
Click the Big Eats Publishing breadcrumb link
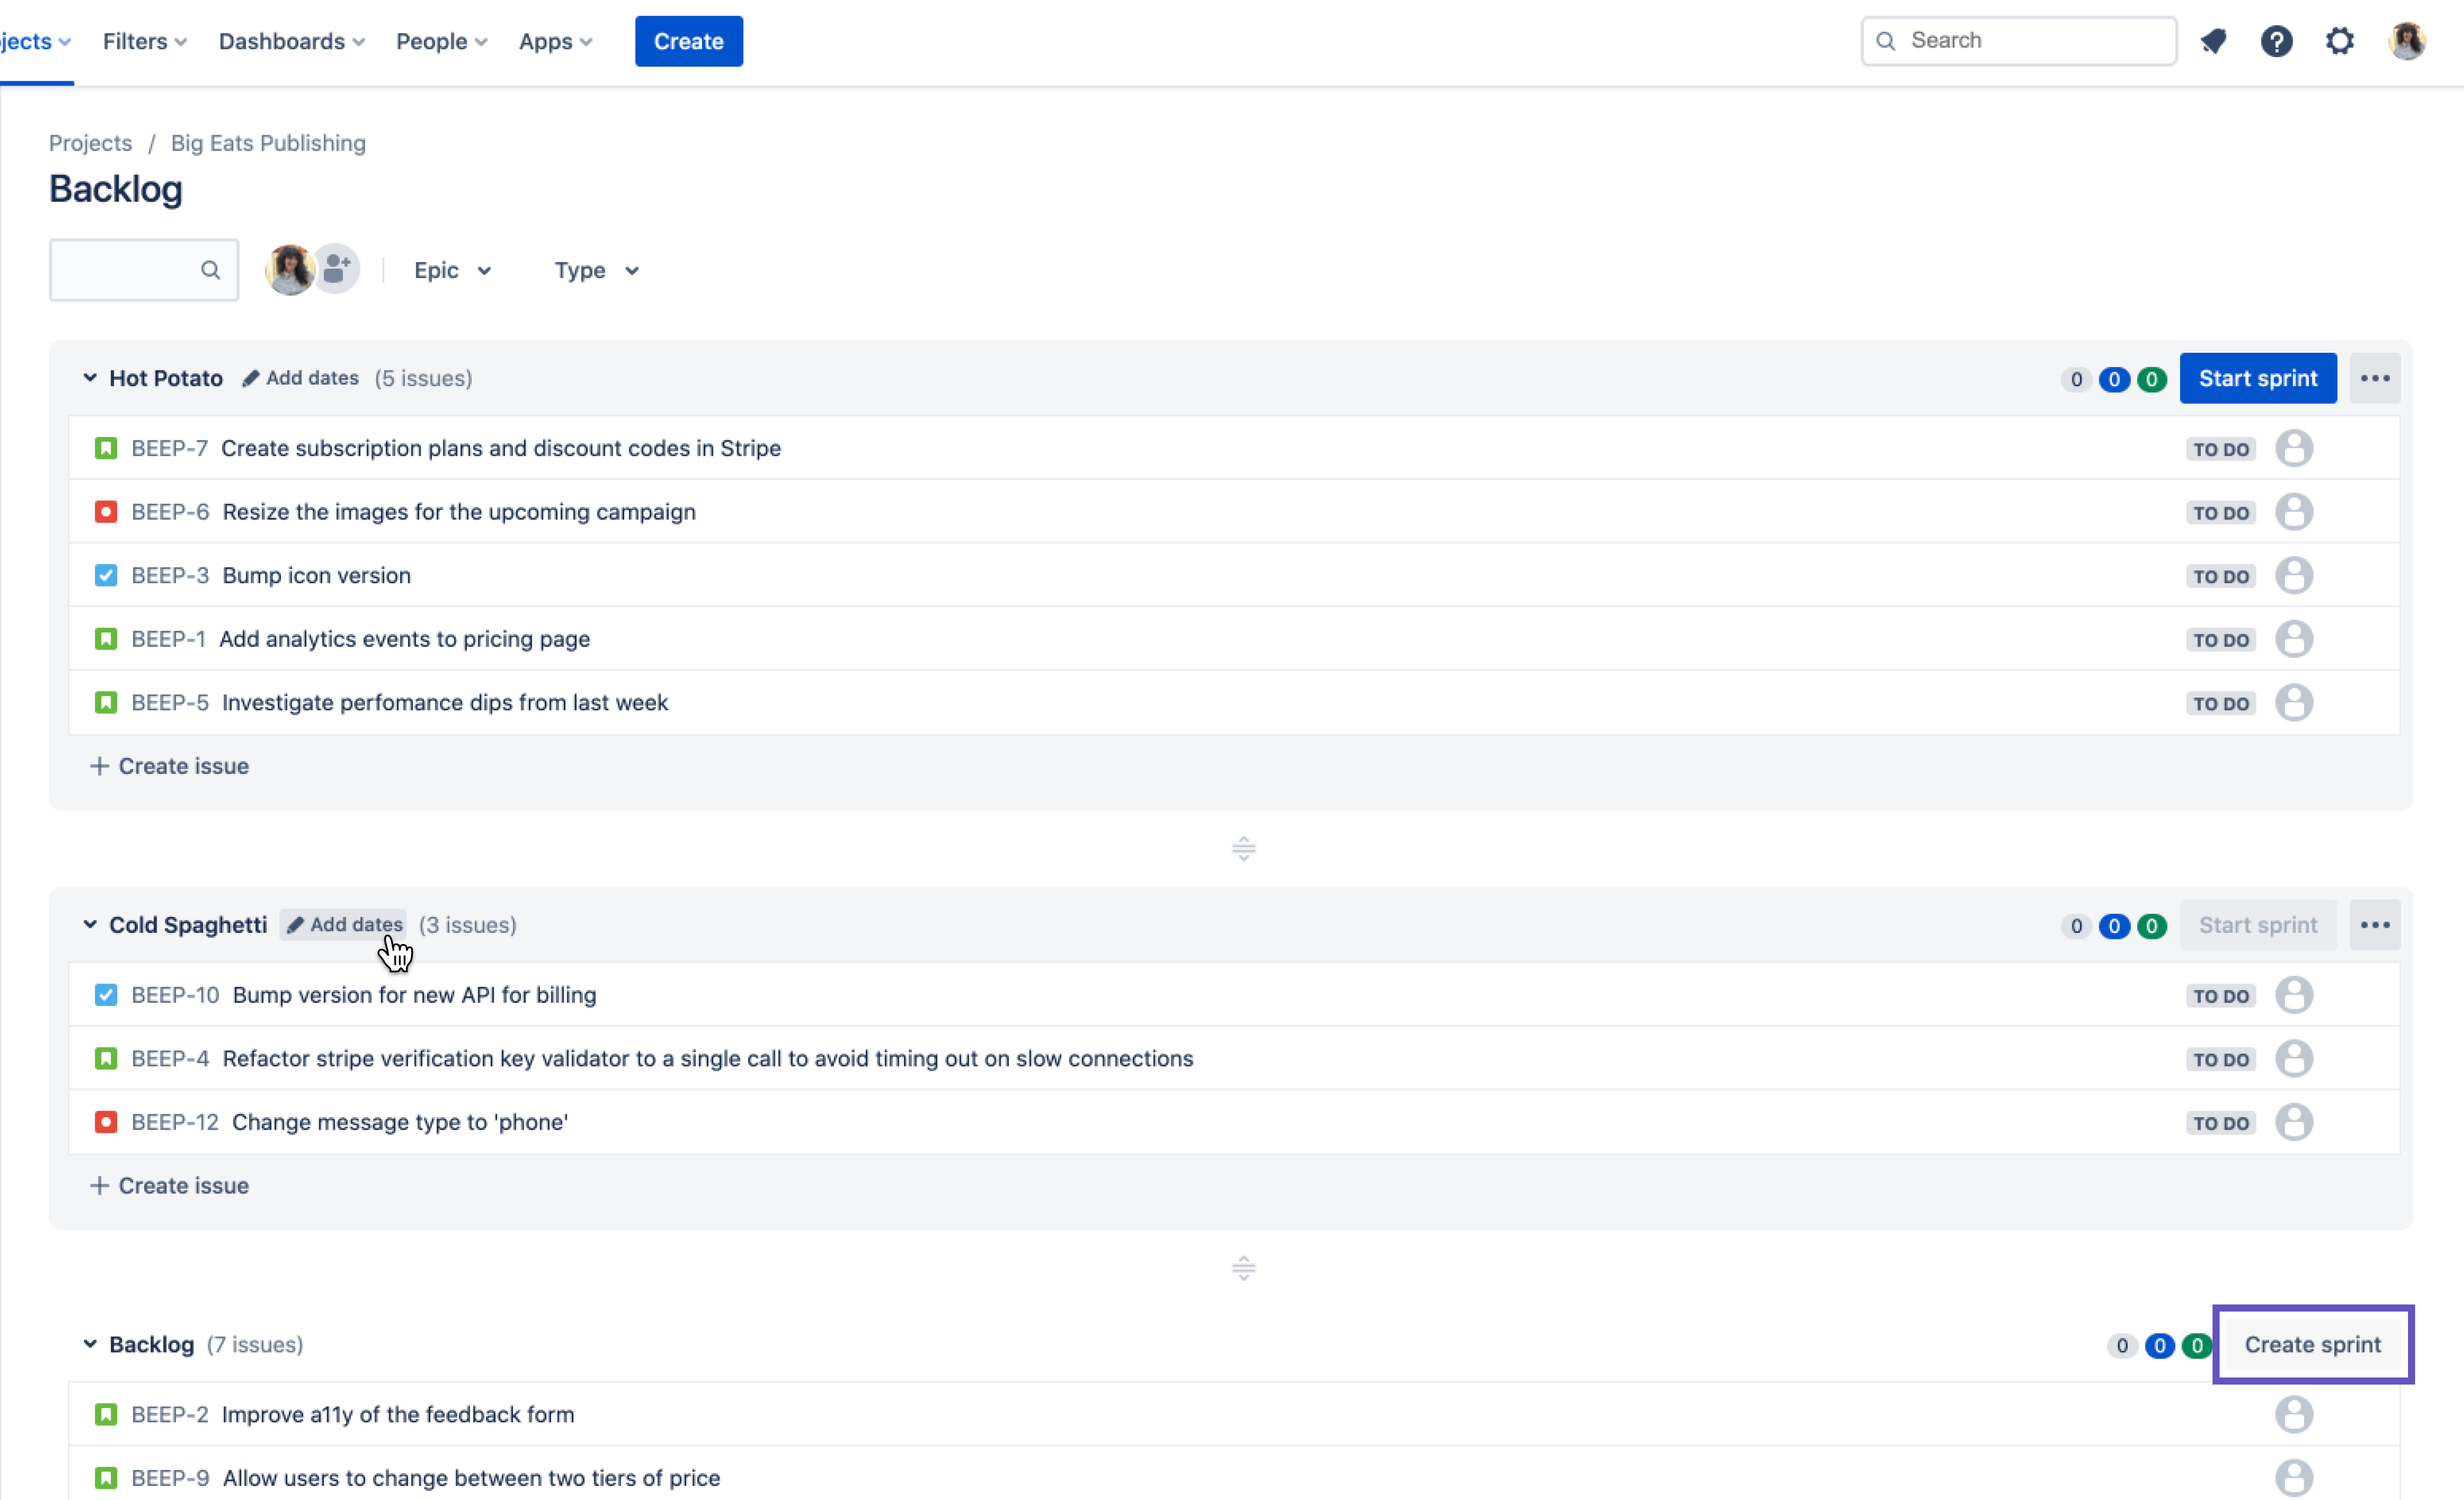[x=267, y=143]
